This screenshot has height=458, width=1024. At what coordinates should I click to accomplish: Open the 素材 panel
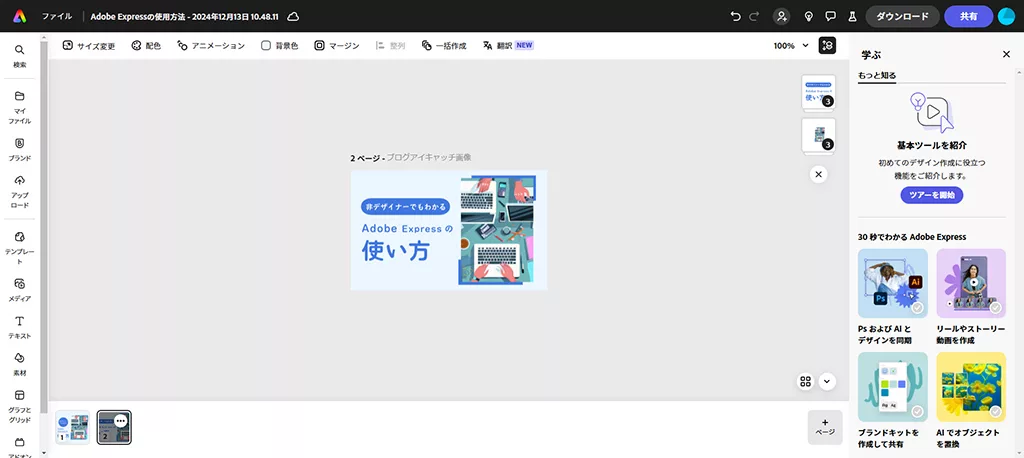click(20, 364)
